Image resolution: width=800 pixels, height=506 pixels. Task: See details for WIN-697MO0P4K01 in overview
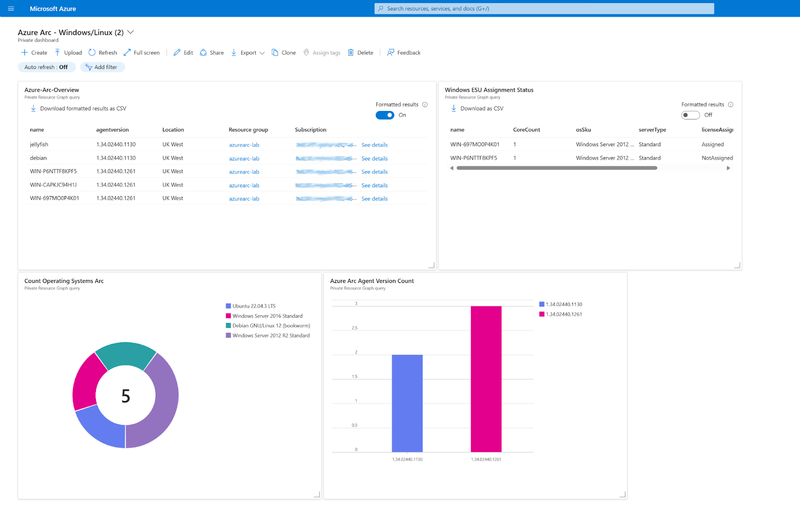pyautogui.click(x=374, y=198)
